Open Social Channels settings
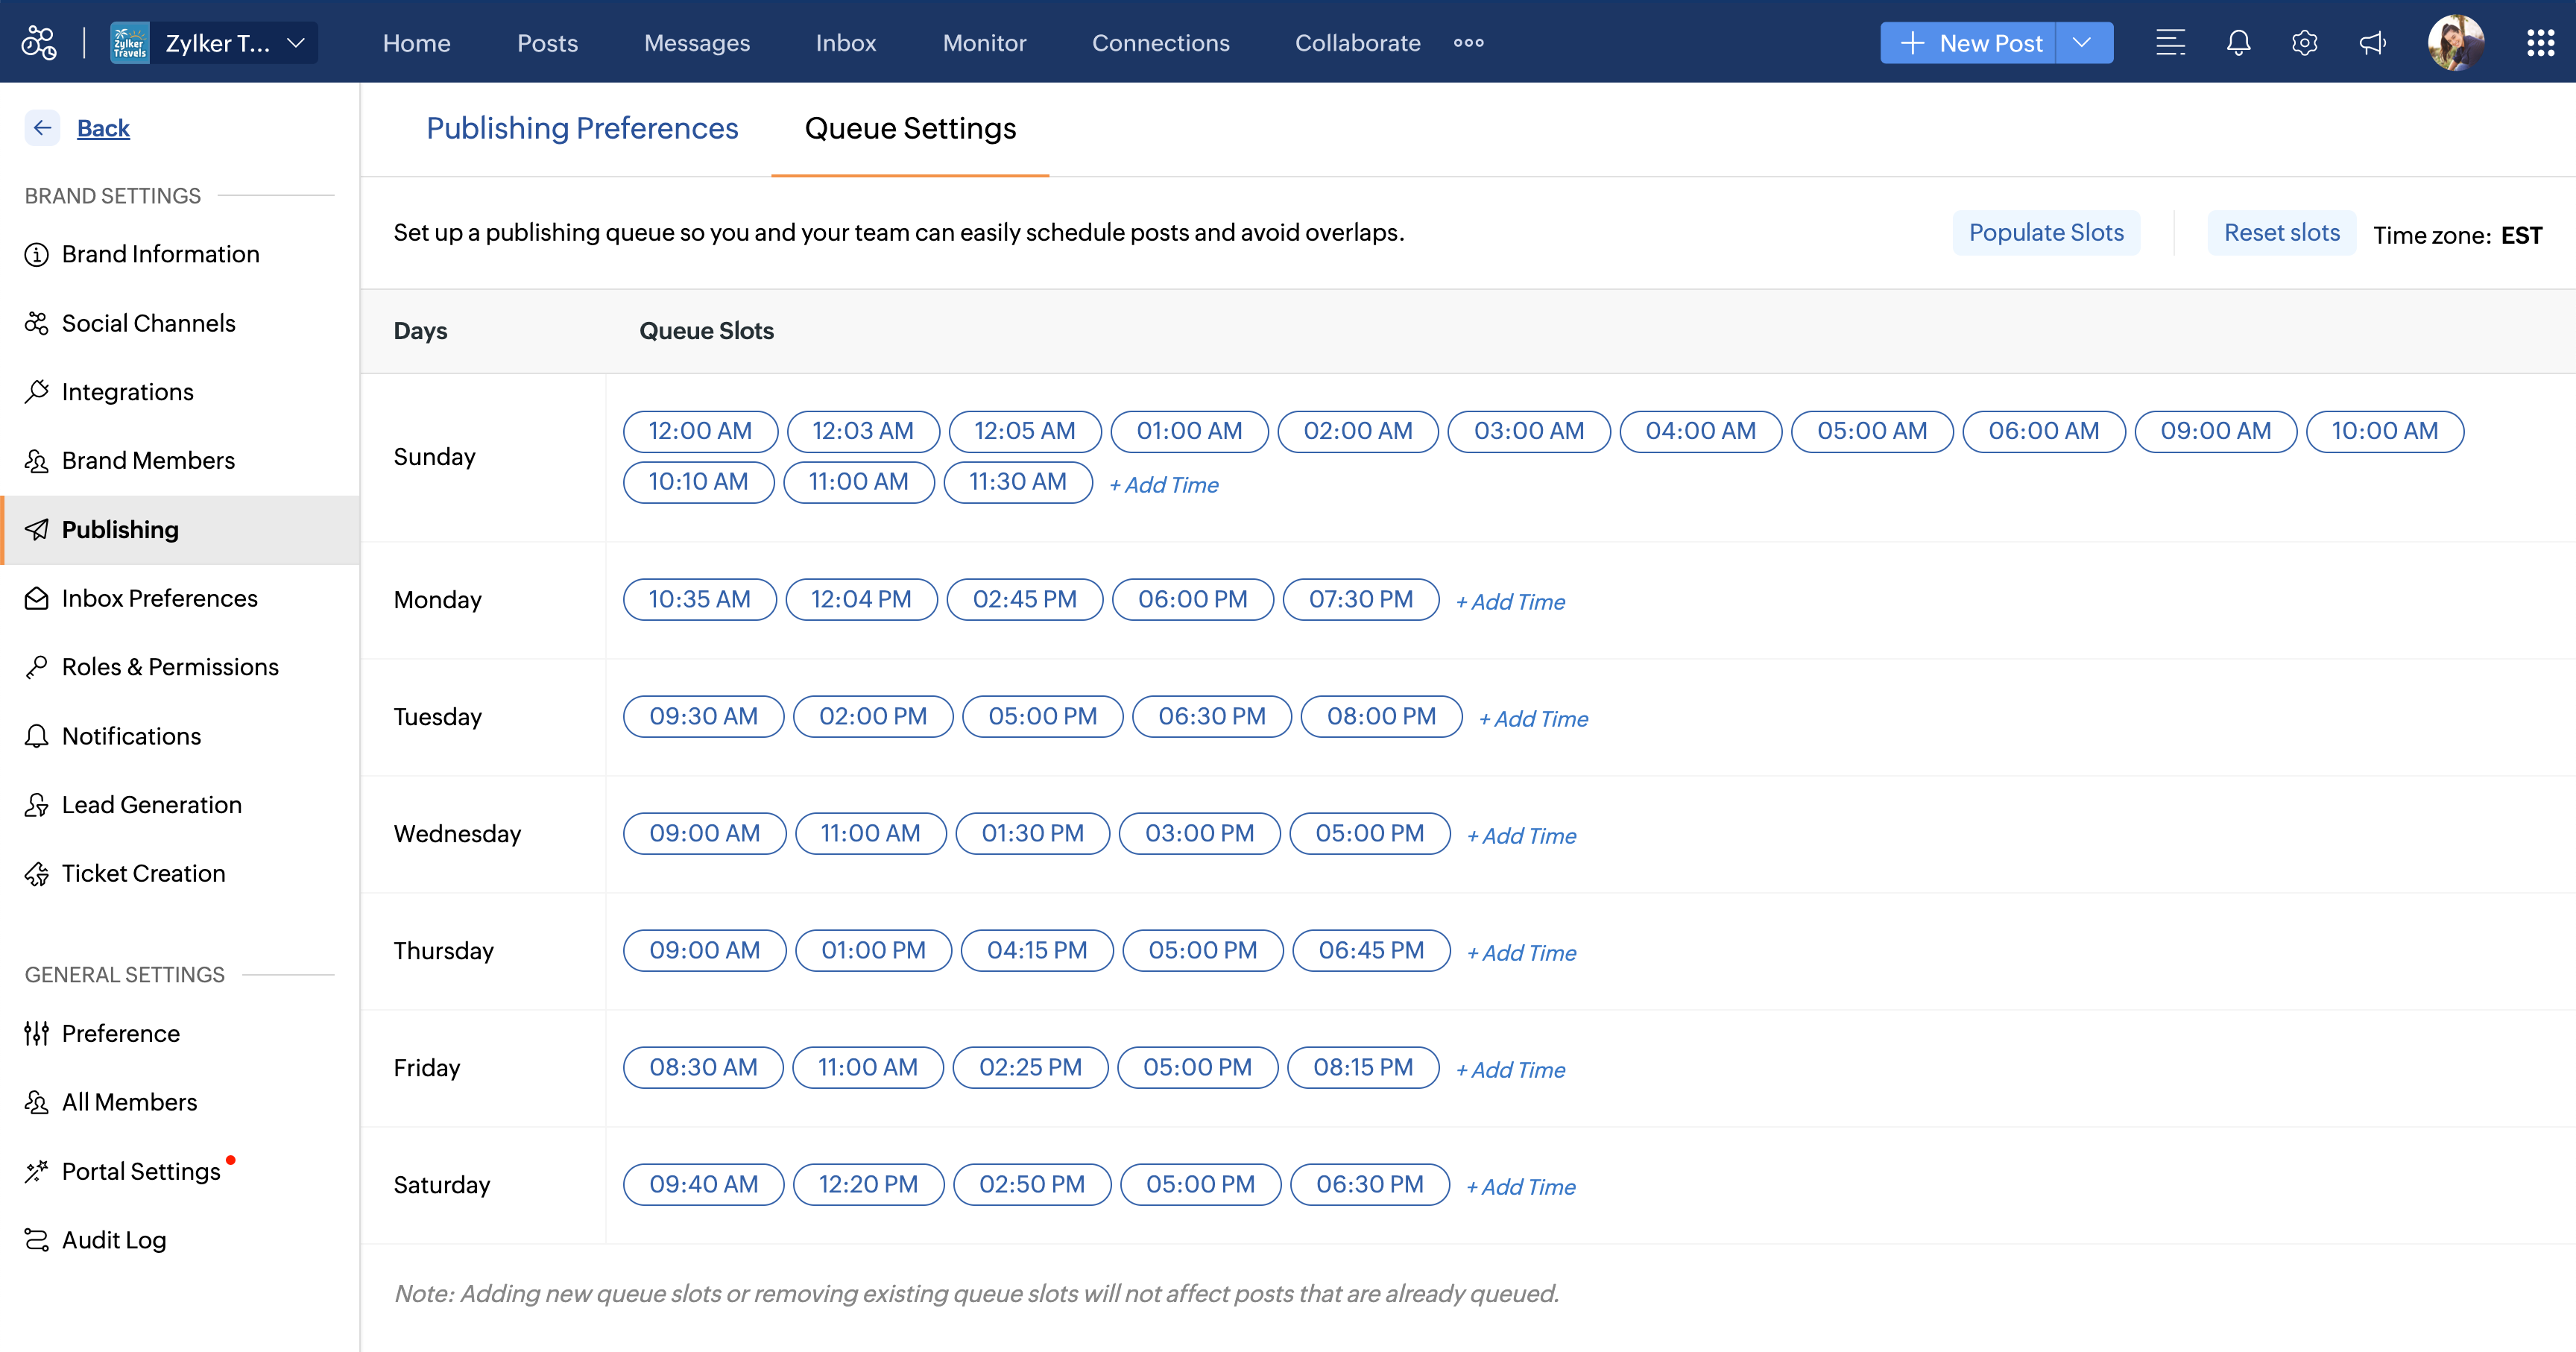Image resolution: width=2576 pixels, height=1352 pixels. tap(148, 323)
